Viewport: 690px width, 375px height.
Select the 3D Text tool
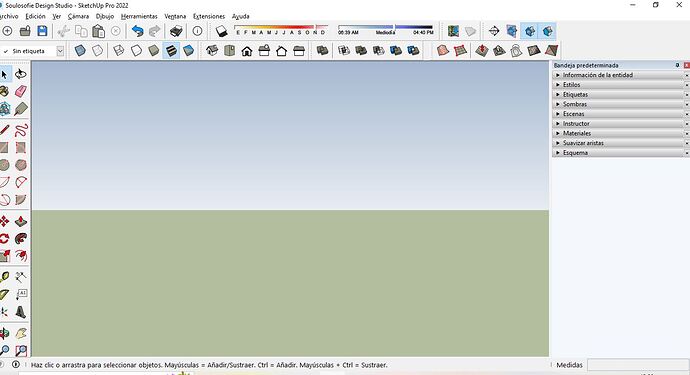(x=20, y=312)
